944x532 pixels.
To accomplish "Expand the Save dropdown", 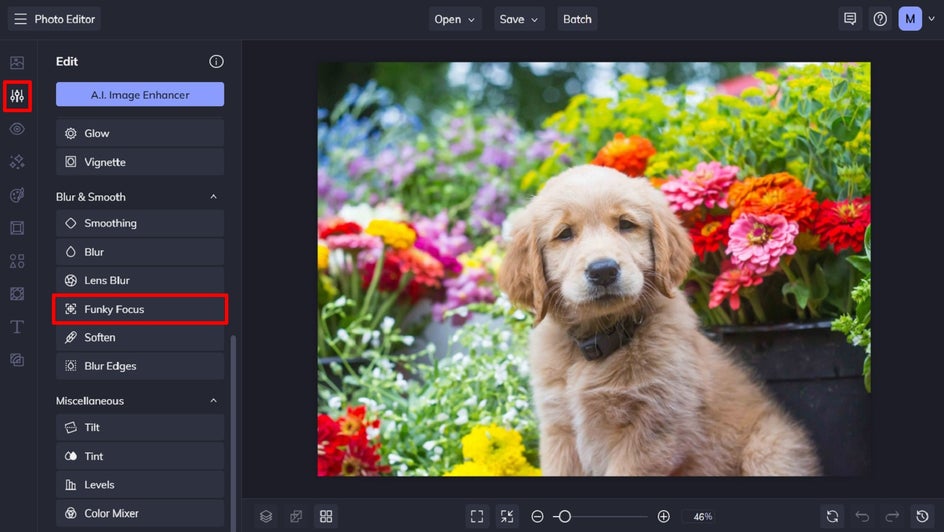I will tap(519, 19).
